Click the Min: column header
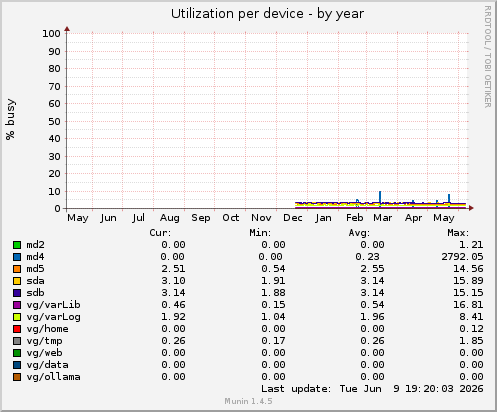The image size is (497, 412). (260, 233)
